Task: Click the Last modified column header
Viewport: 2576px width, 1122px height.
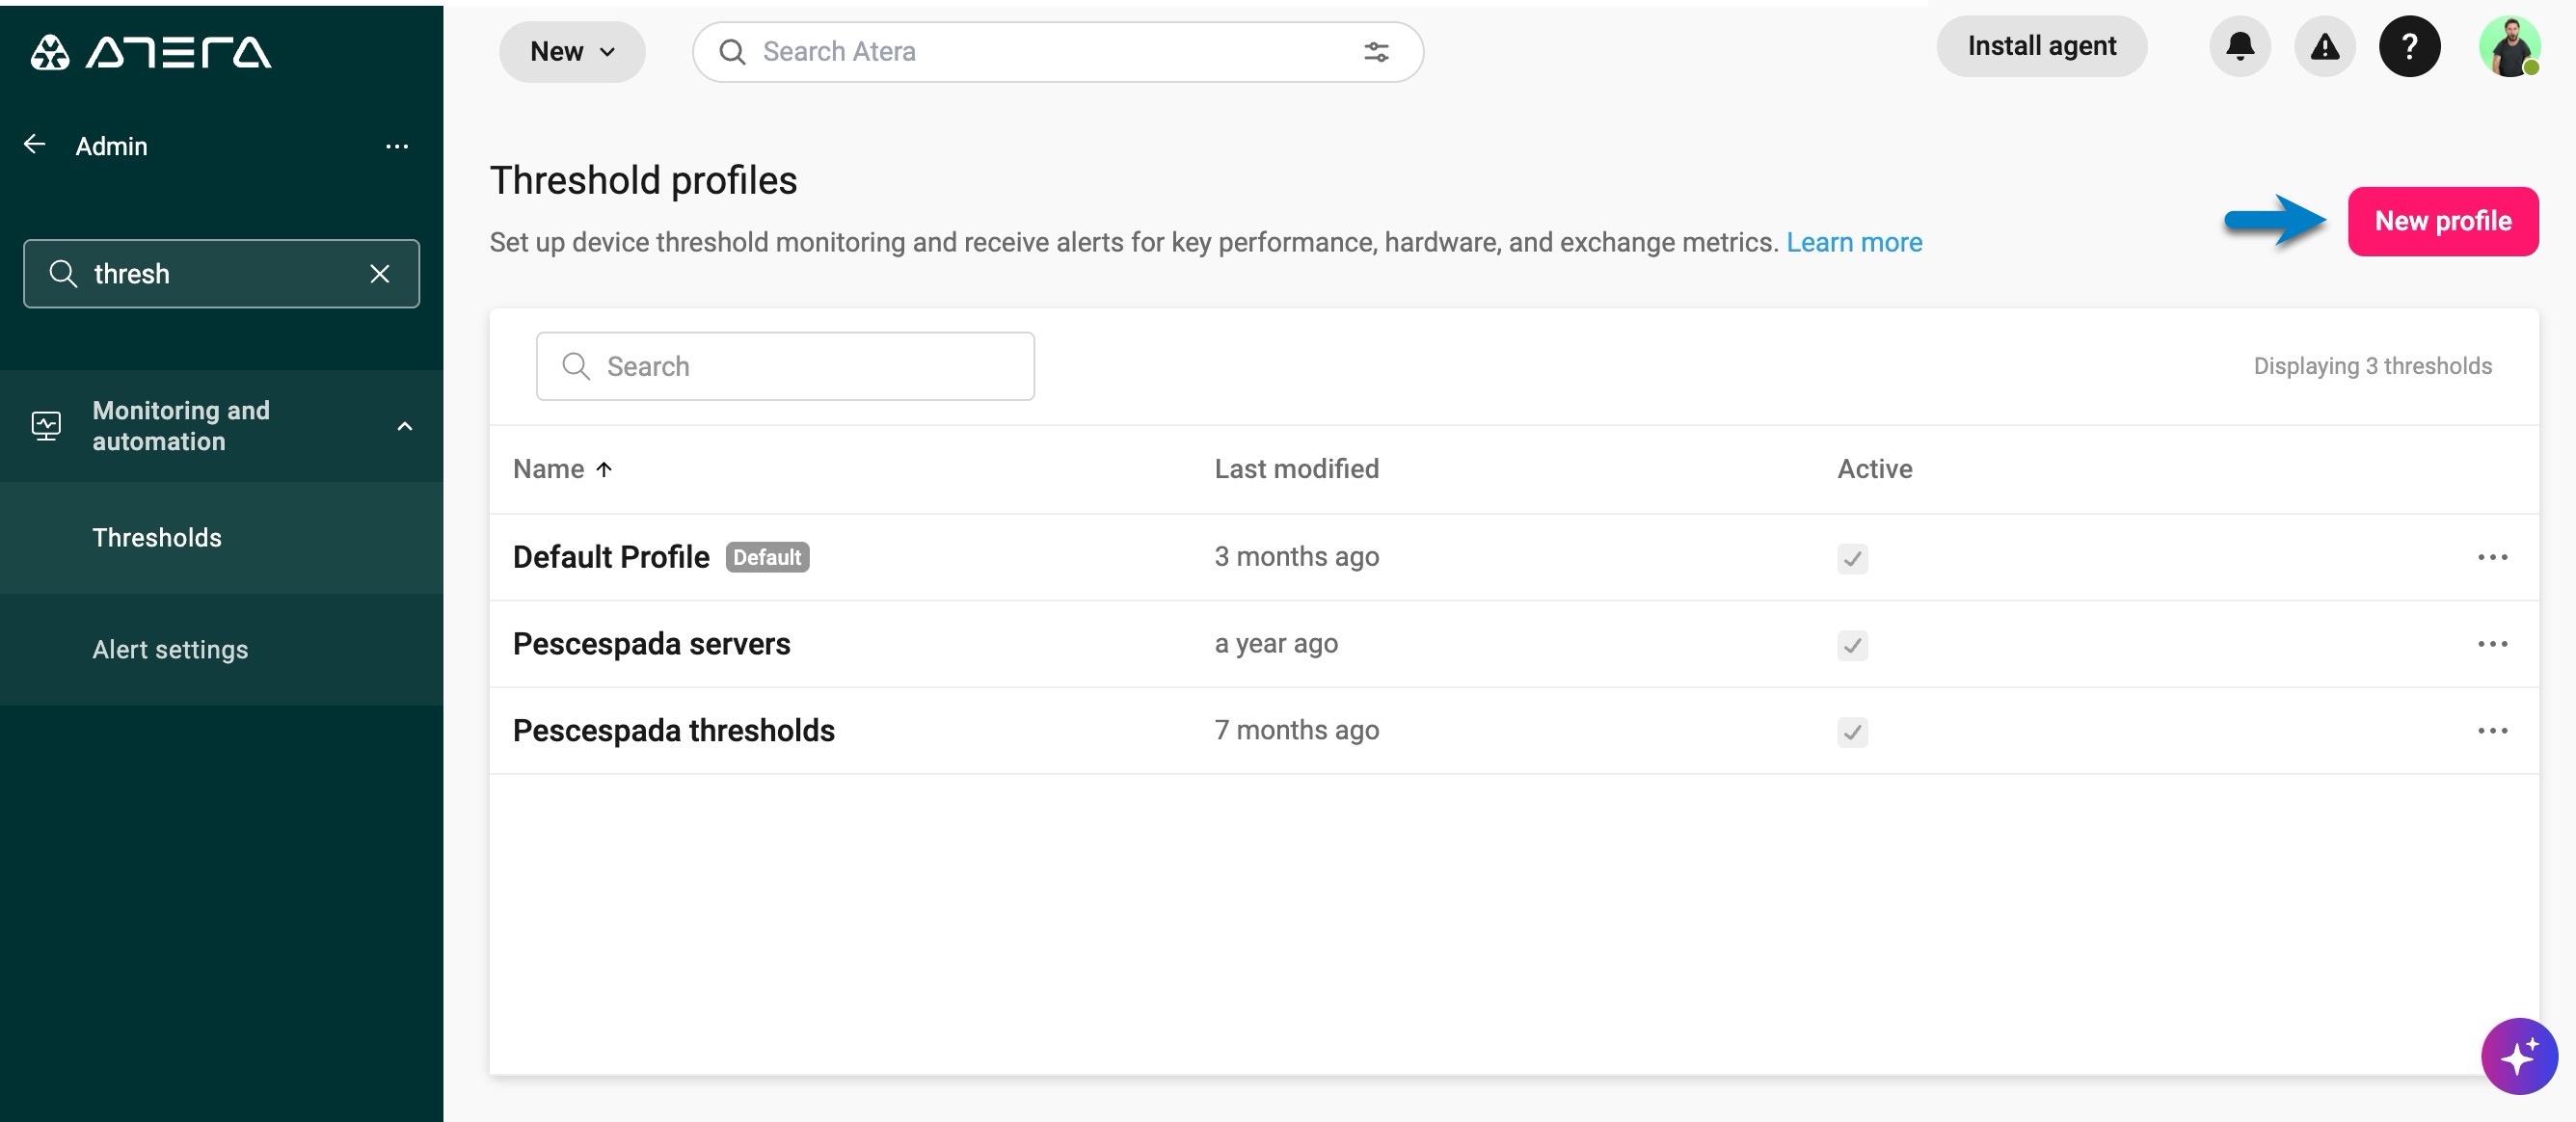Action: coord(1296,468)
